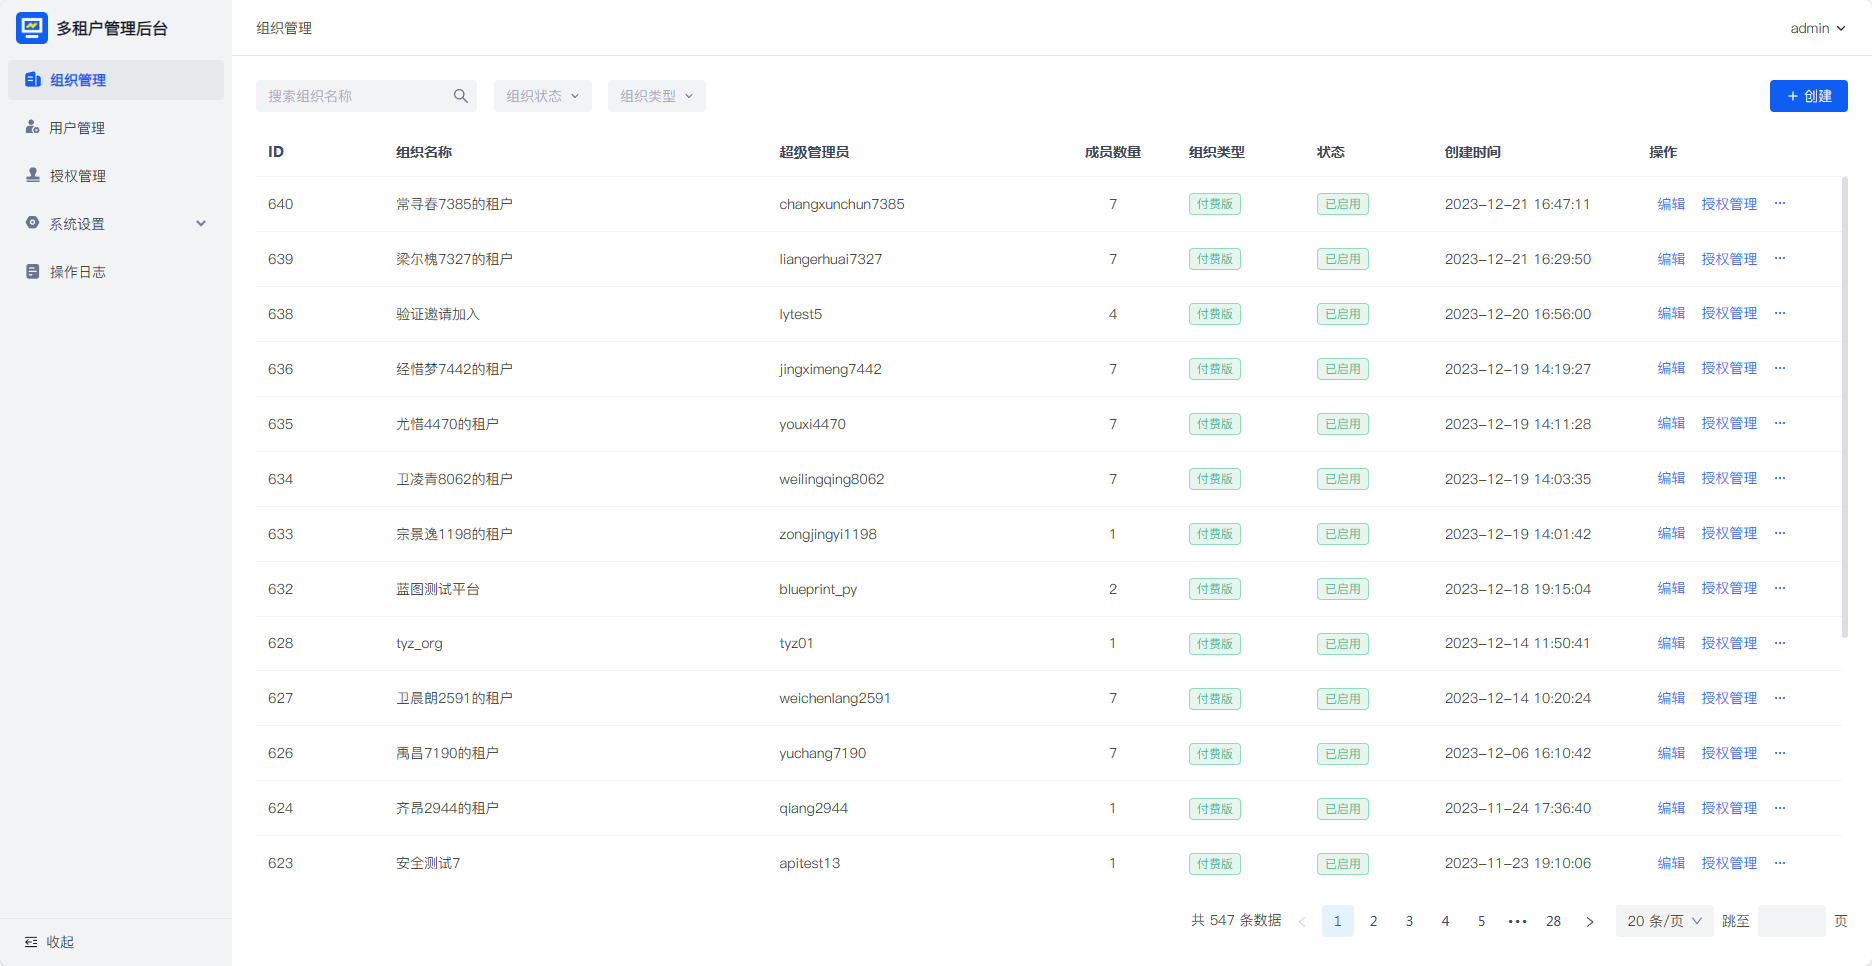The height and width of the screenshot is (966, 1872).
Task: Click the 多租户管理后台 logo icon
Action: click(32, 28)
